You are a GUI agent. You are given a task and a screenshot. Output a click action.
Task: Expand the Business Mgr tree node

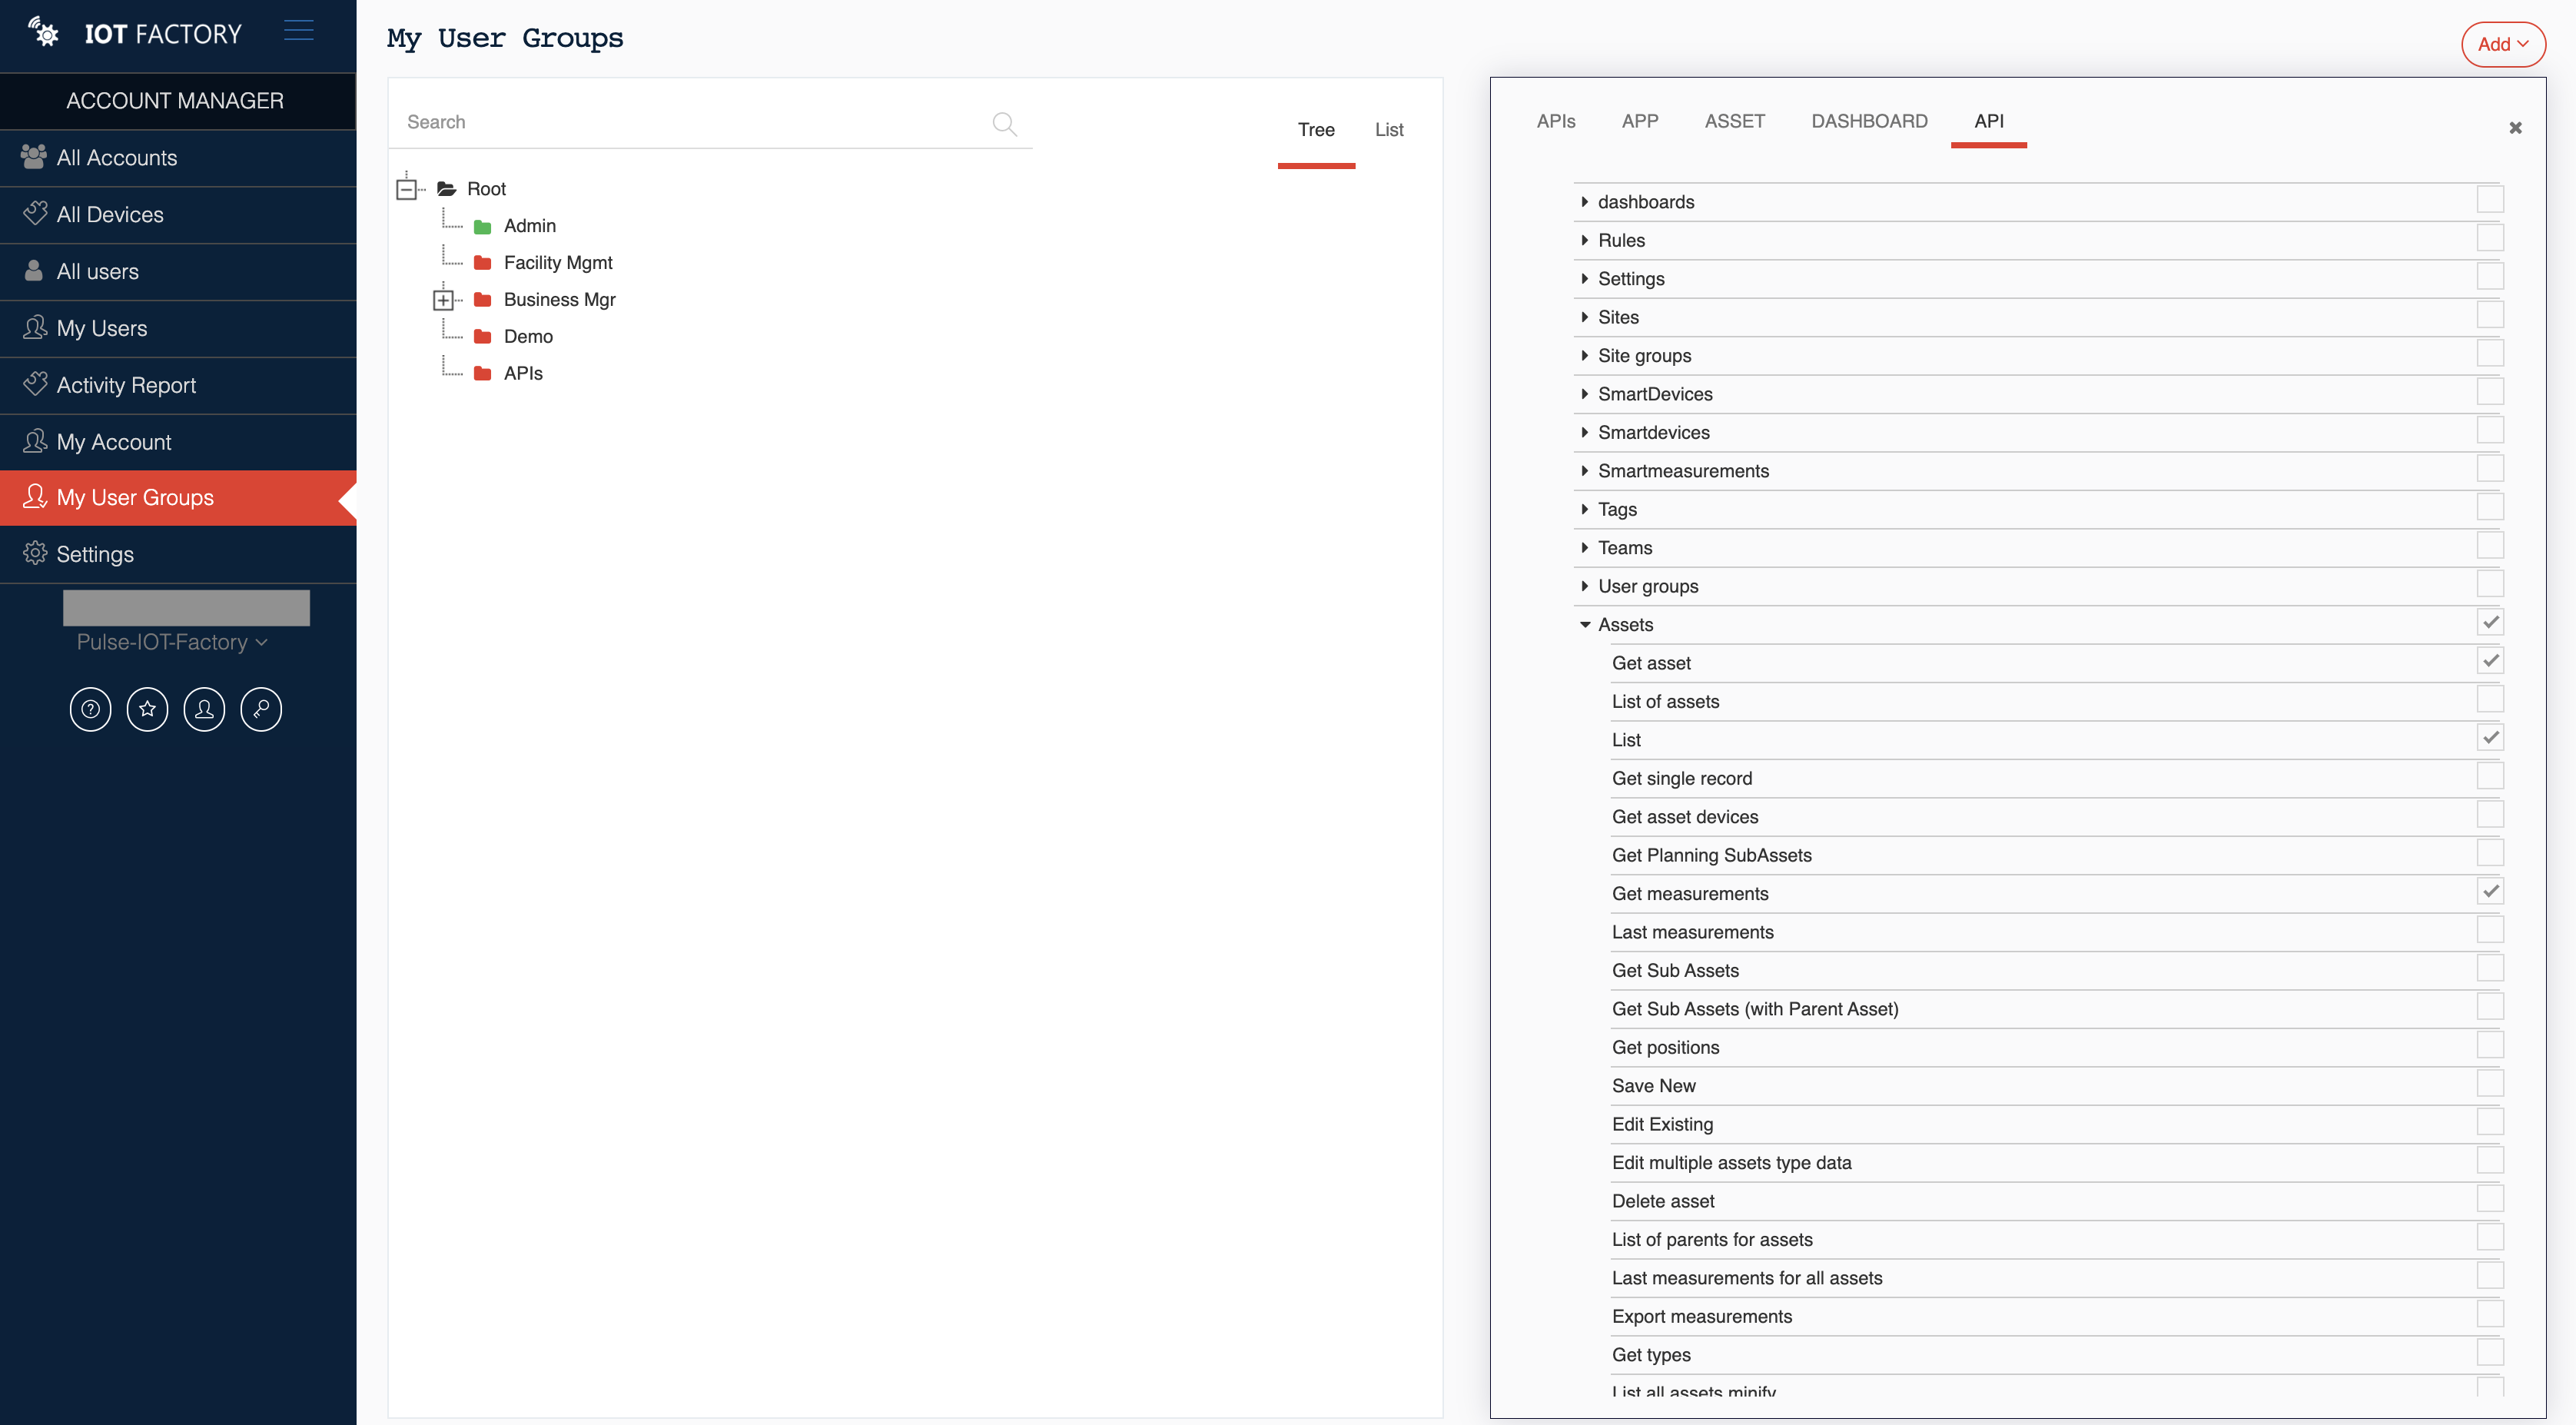click(443, 300)
